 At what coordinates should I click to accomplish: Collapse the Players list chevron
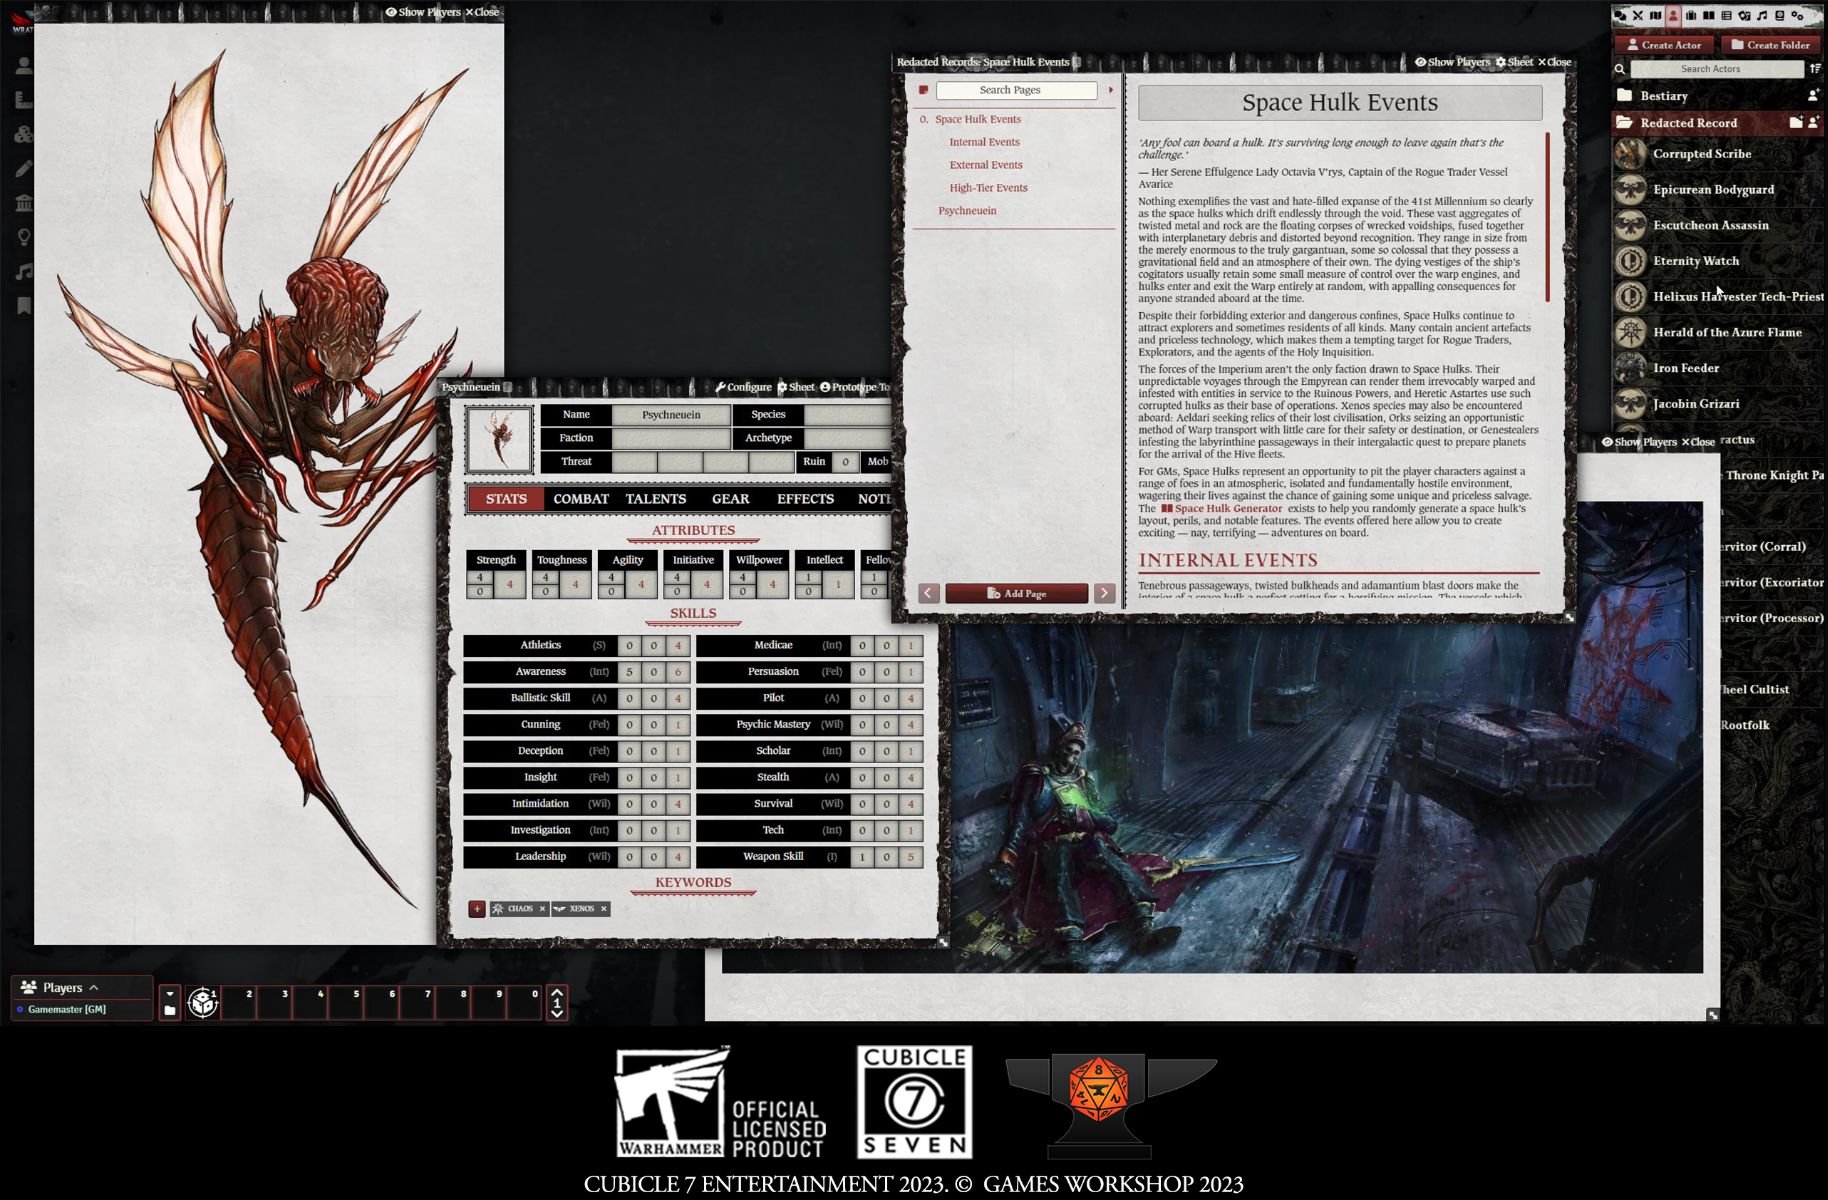tap(94, 988)
